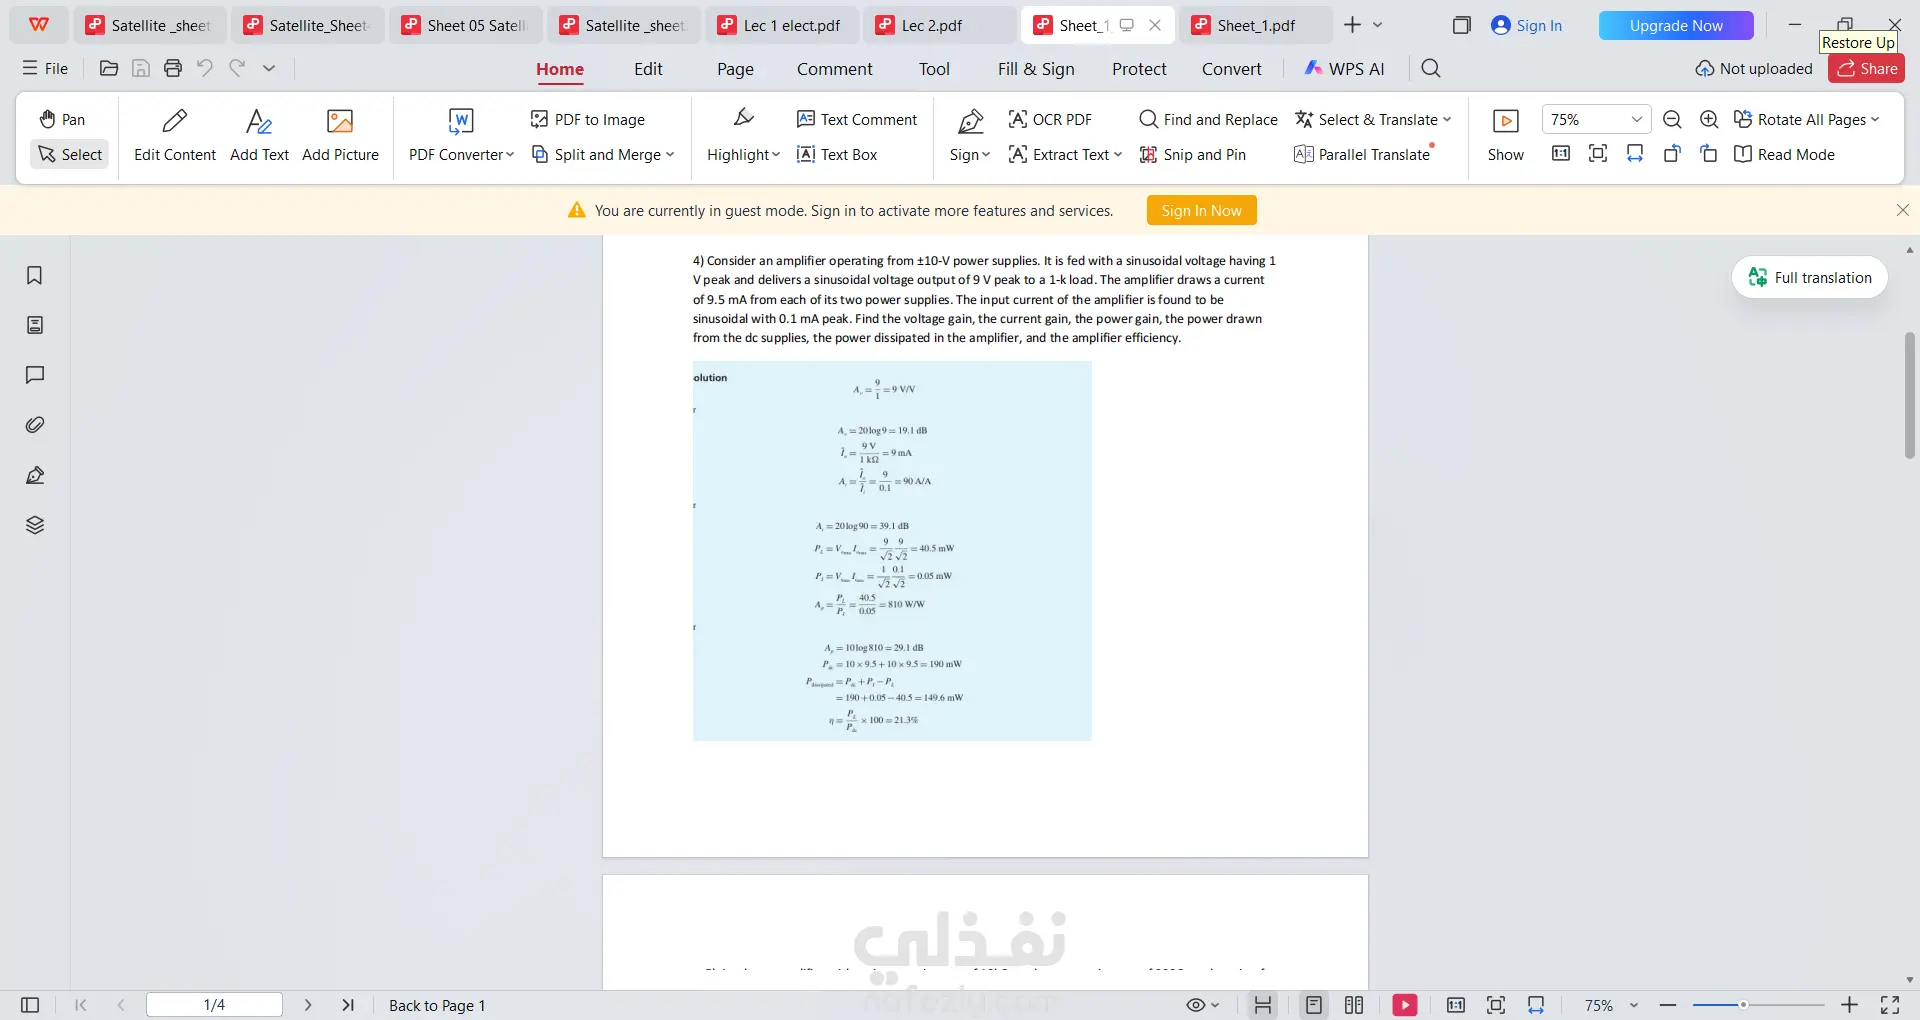Launch PDF to Image conversion
The image size is (1920, 1020).
588,119
